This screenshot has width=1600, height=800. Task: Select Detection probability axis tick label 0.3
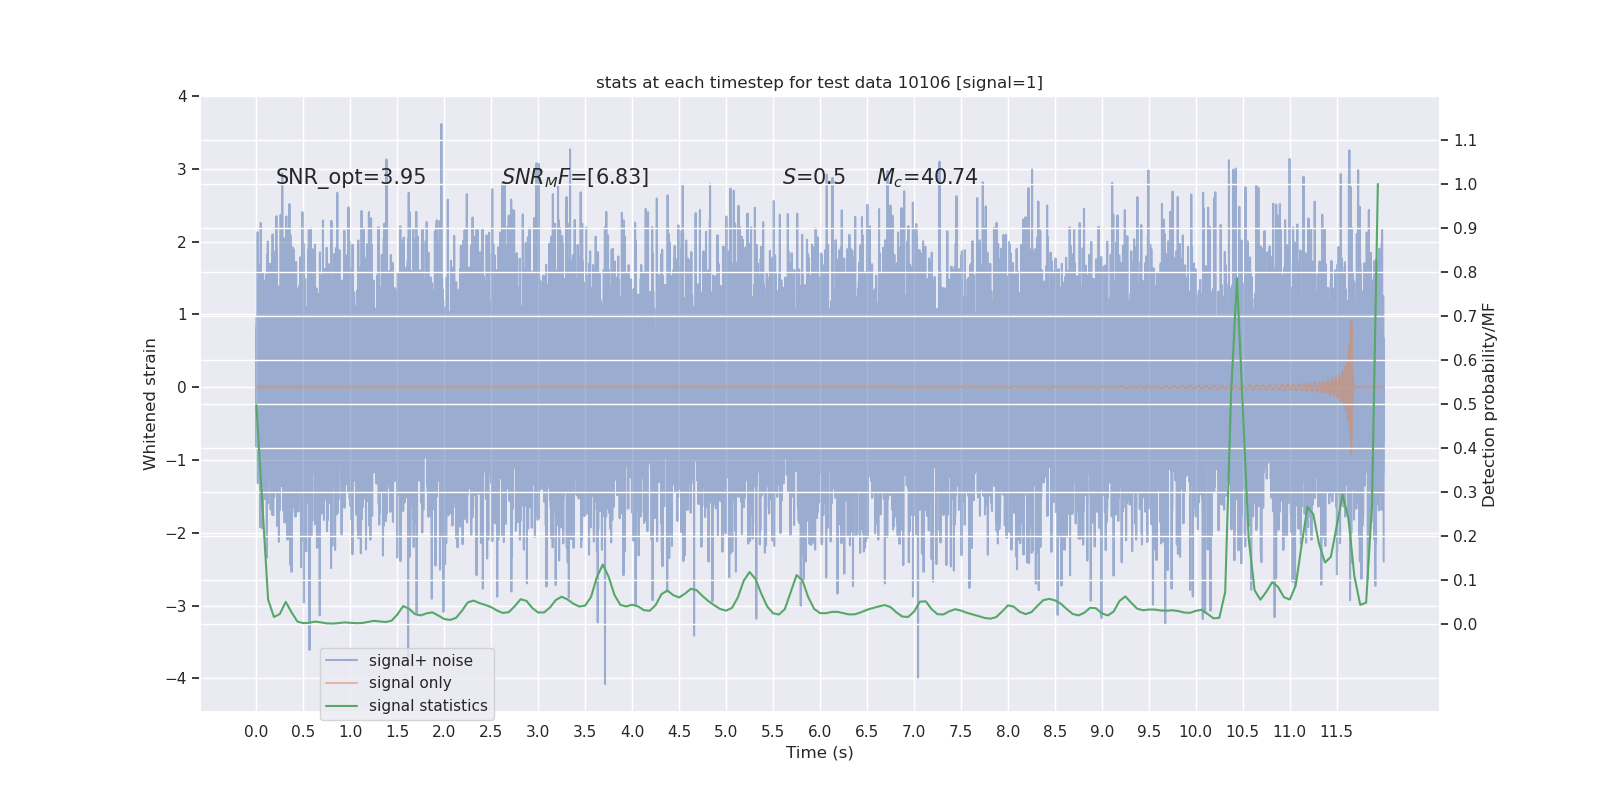tap(1465, 492)
